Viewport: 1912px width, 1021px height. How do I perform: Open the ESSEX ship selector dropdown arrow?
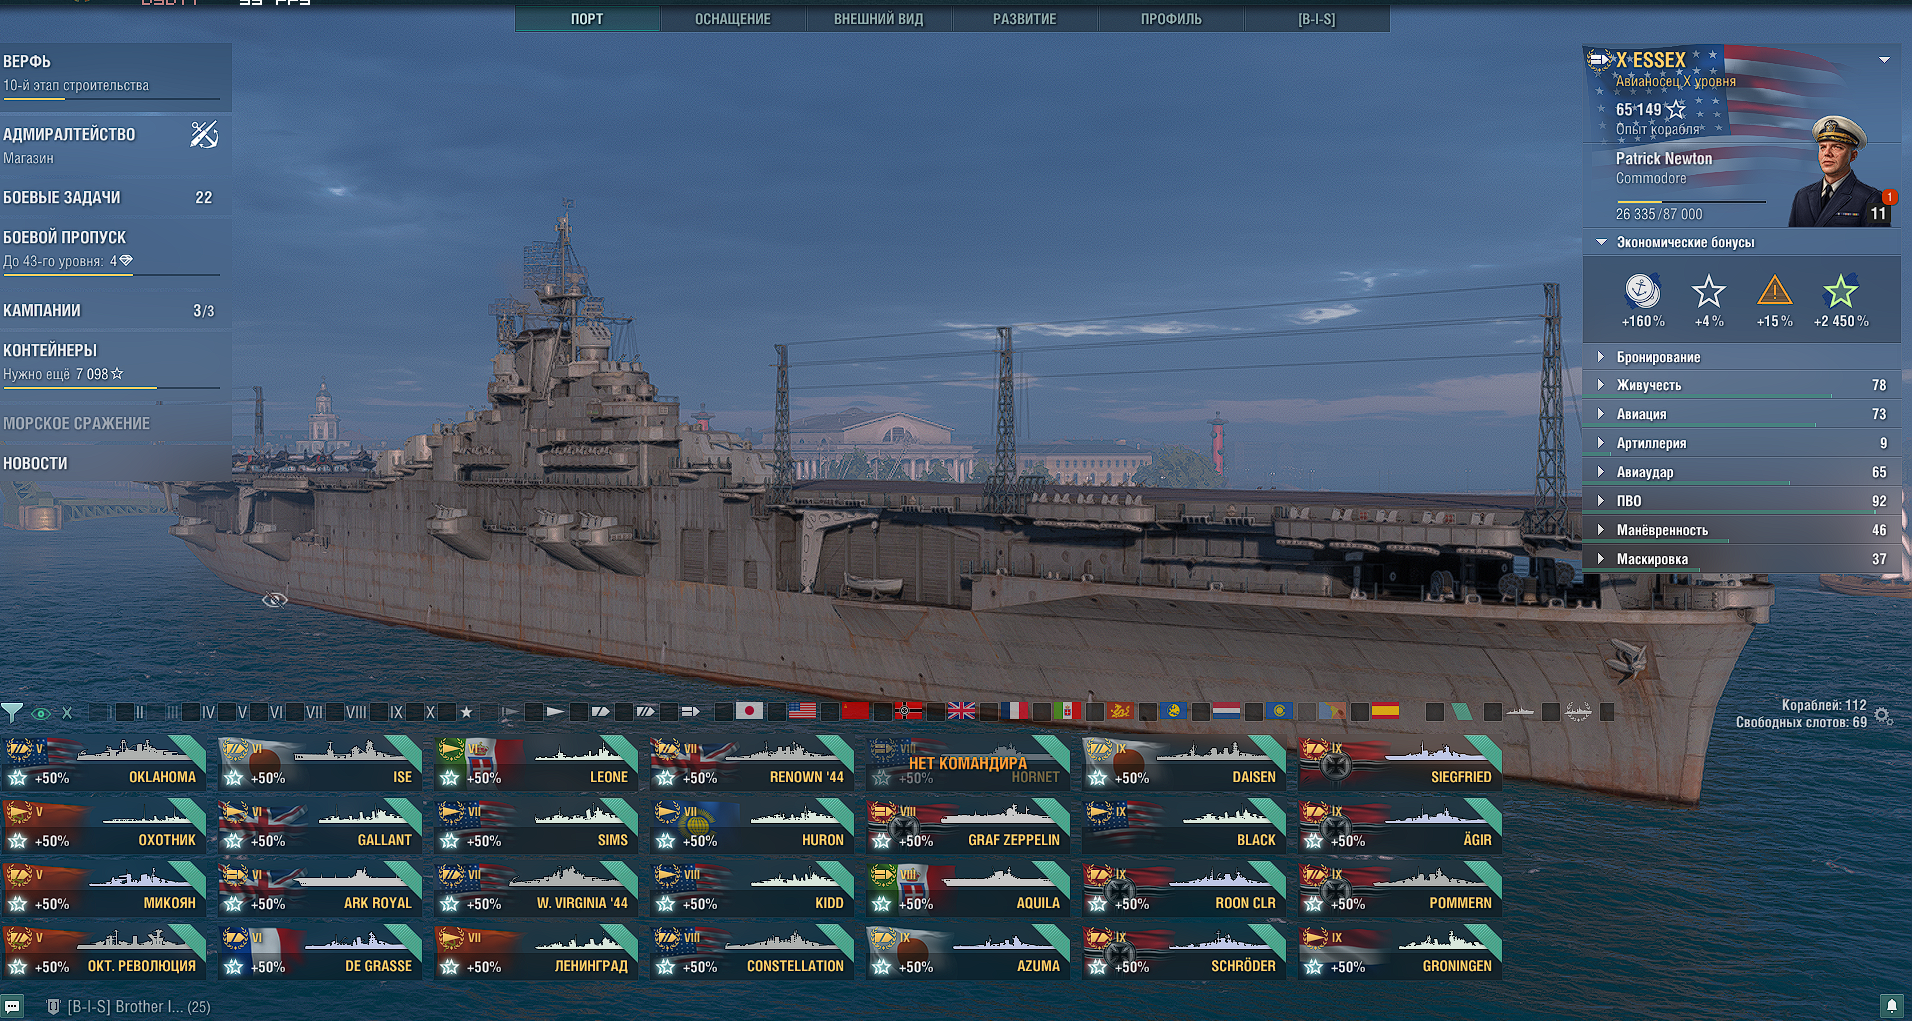tap(1884, 60)
